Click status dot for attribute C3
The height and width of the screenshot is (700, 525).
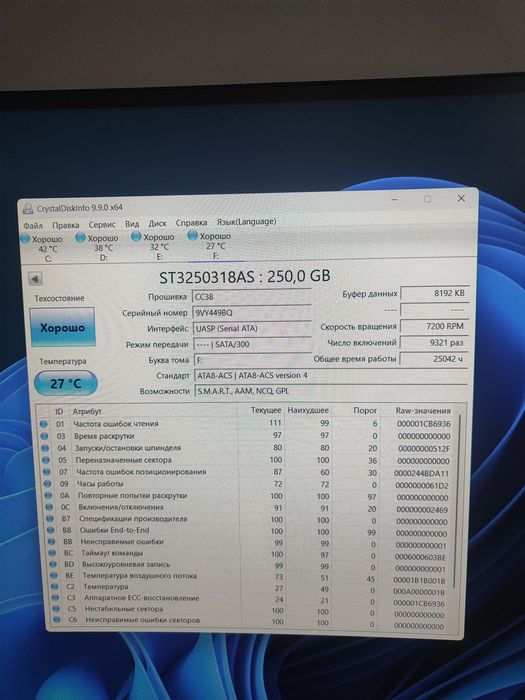[x=55, y=598]
